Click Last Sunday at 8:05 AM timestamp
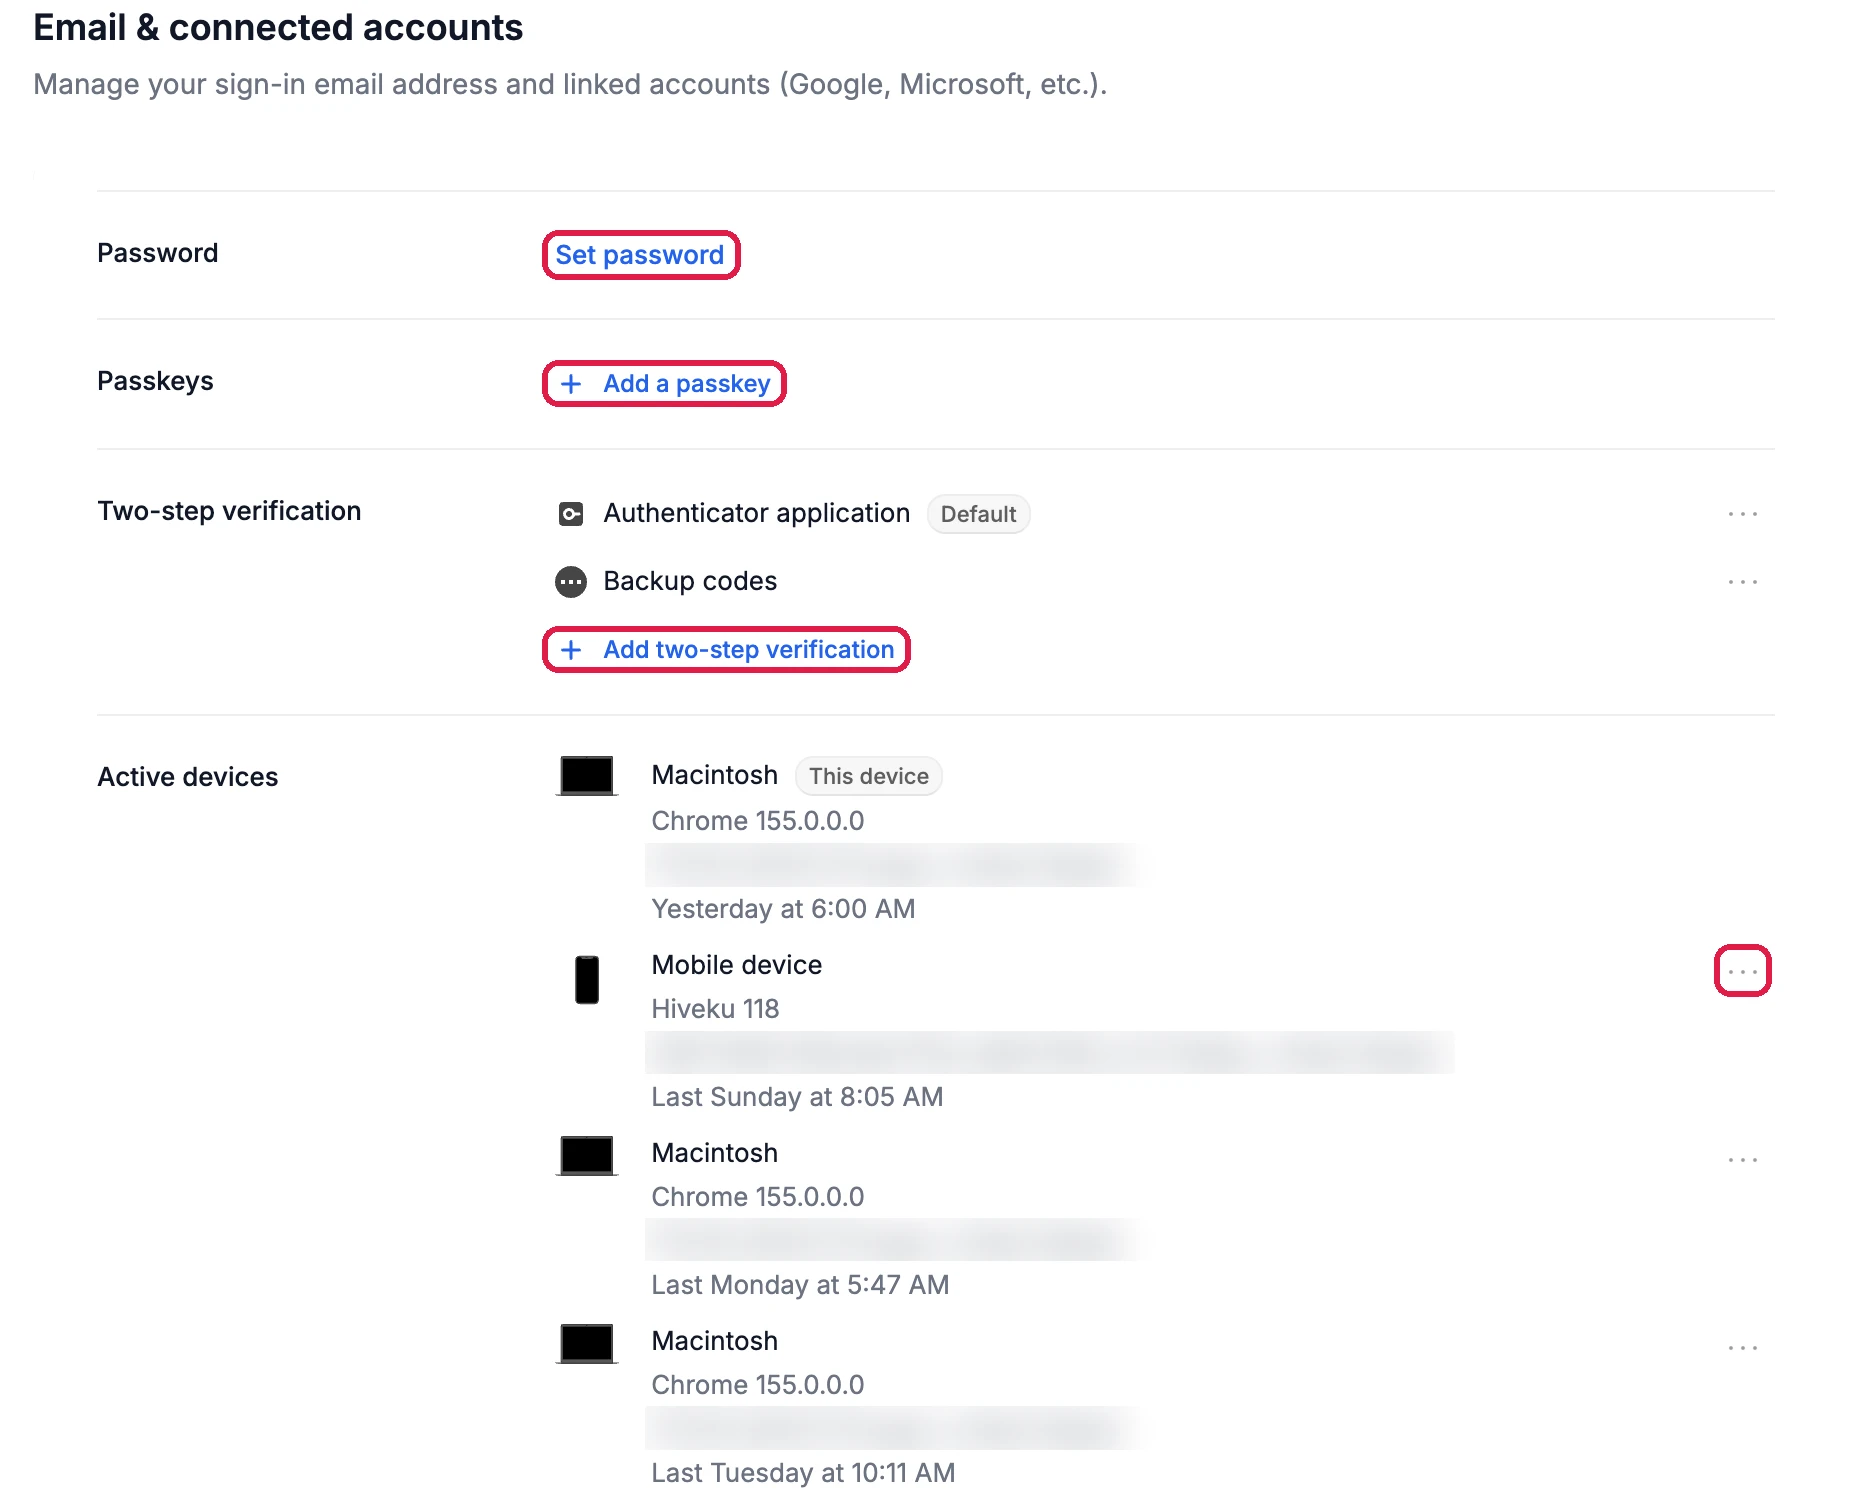Viewport: 1872px width, 1497px height. point(797,1097)
